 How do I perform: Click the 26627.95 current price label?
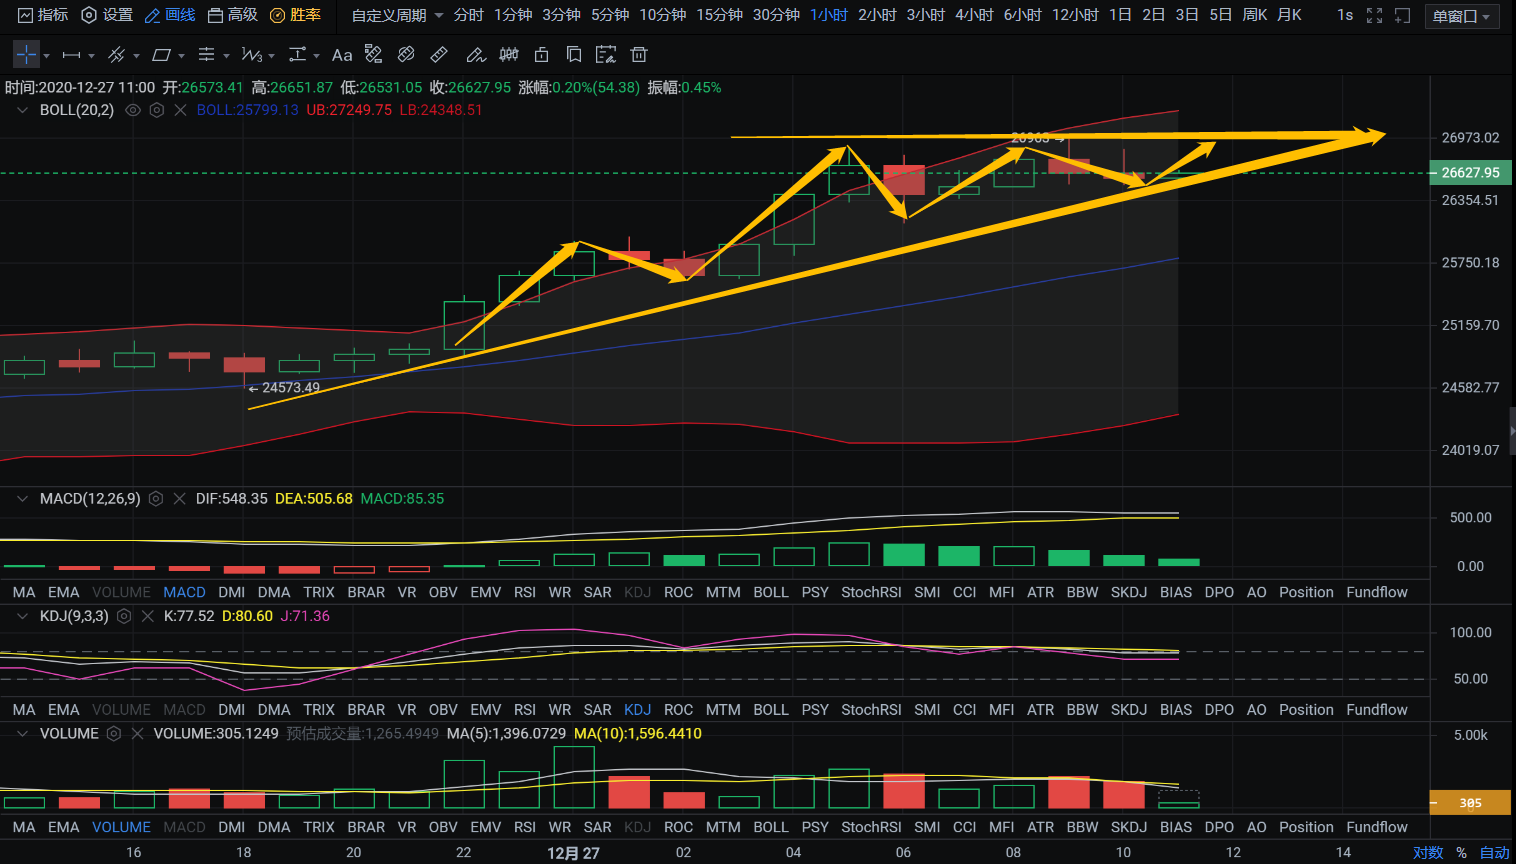[1470, 172]
